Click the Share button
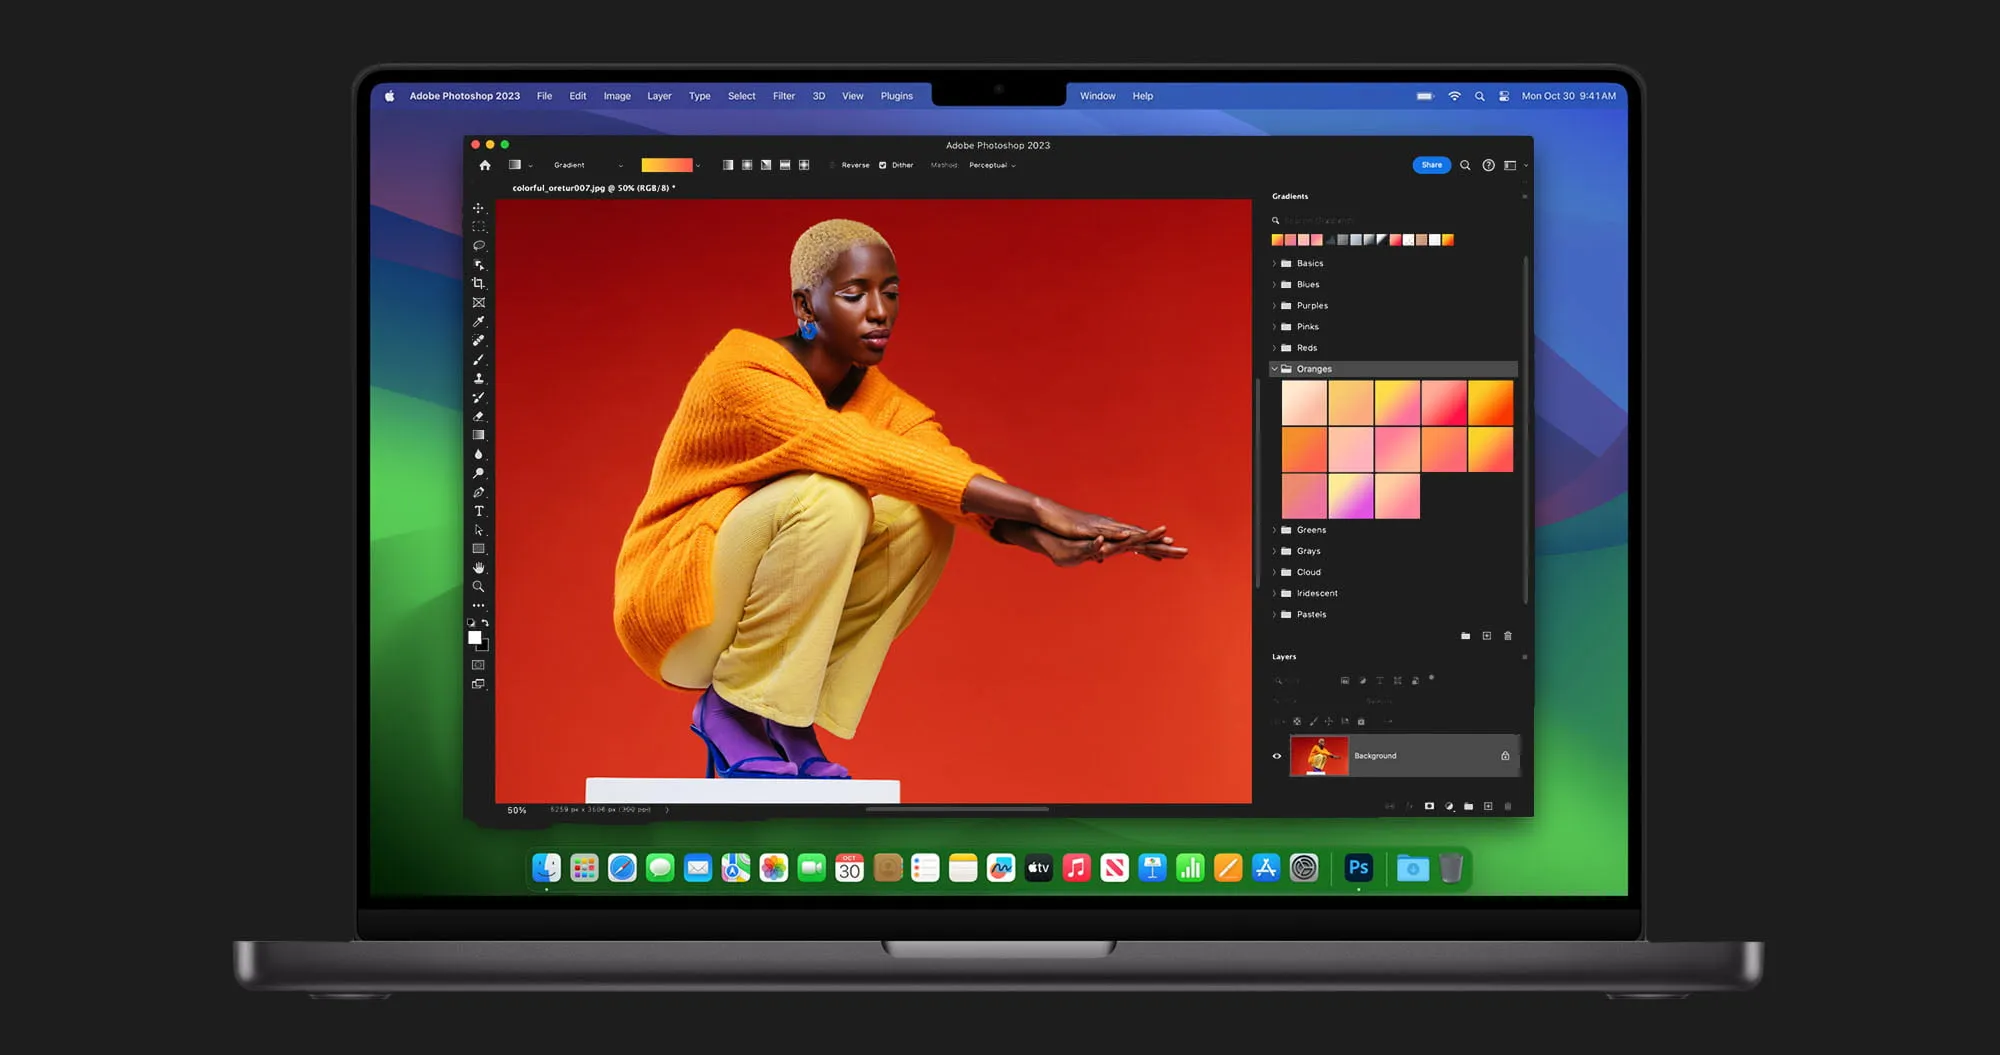 click(1431, 165)
